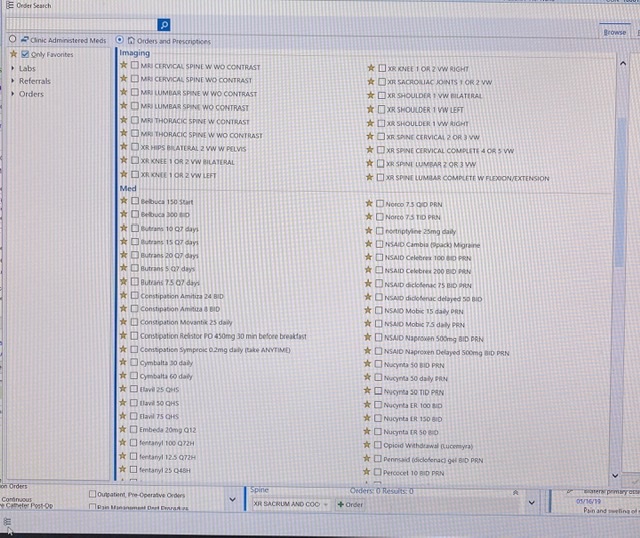Expand the Orders tree node
The image size is (640, 538).
click(x=13, y=93)
